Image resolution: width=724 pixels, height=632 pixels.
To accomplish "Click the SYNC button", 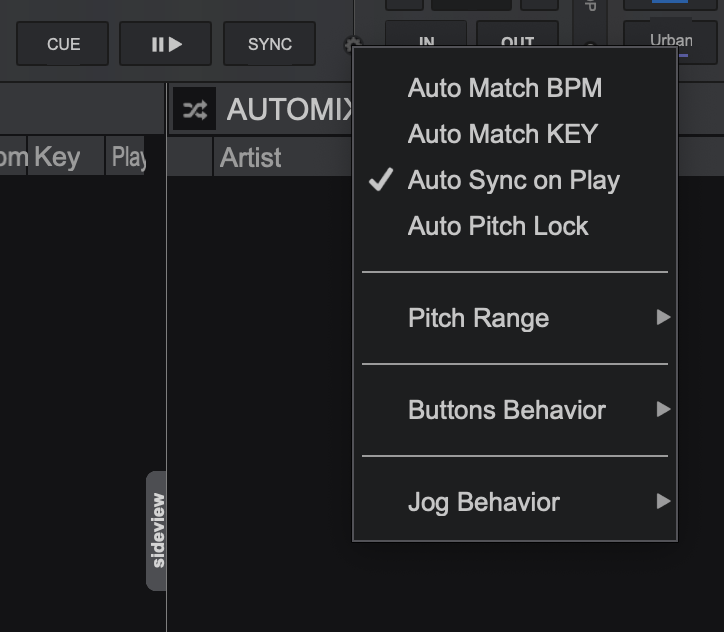I will click(270, 44).
